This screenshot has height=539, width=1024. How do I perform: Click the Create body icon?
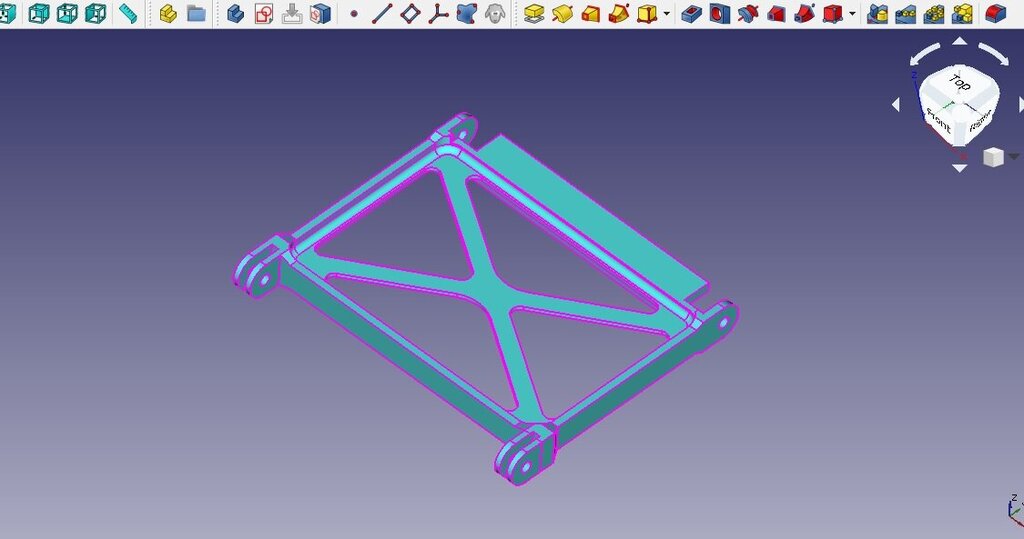pyautogui.click(x=236, y=13)
